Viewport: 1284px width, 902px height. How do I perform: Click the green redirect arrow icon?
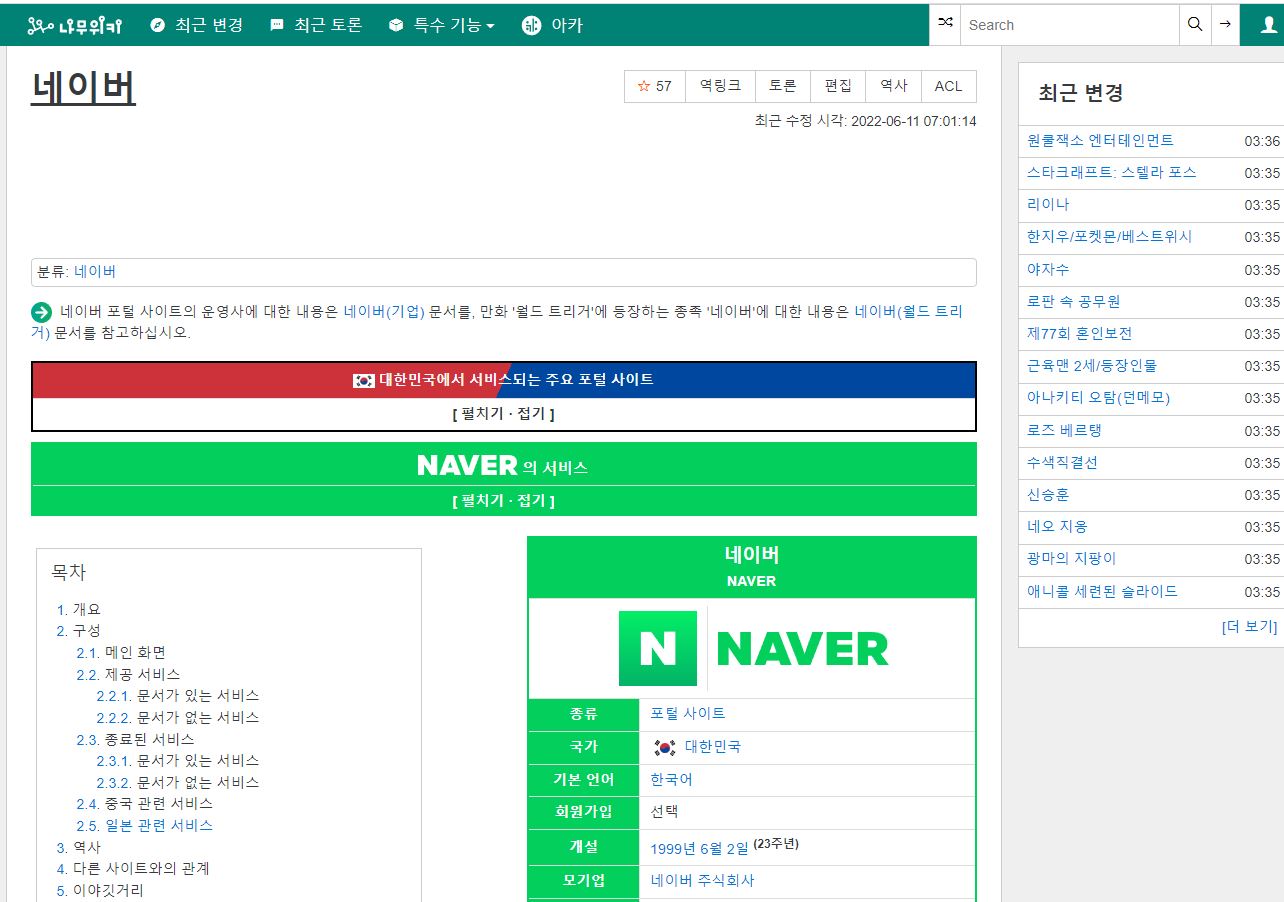(x=41, y=312)
